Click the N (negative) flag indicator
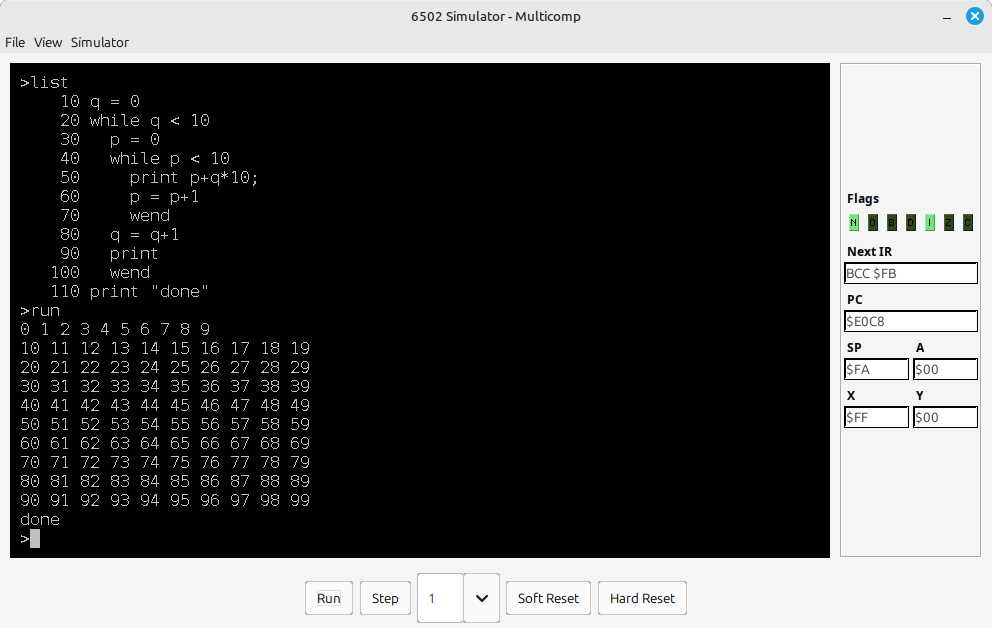Image resolution: width=992 pixels, height=628 pixels. pyautogui.click(x=854, y=223)
